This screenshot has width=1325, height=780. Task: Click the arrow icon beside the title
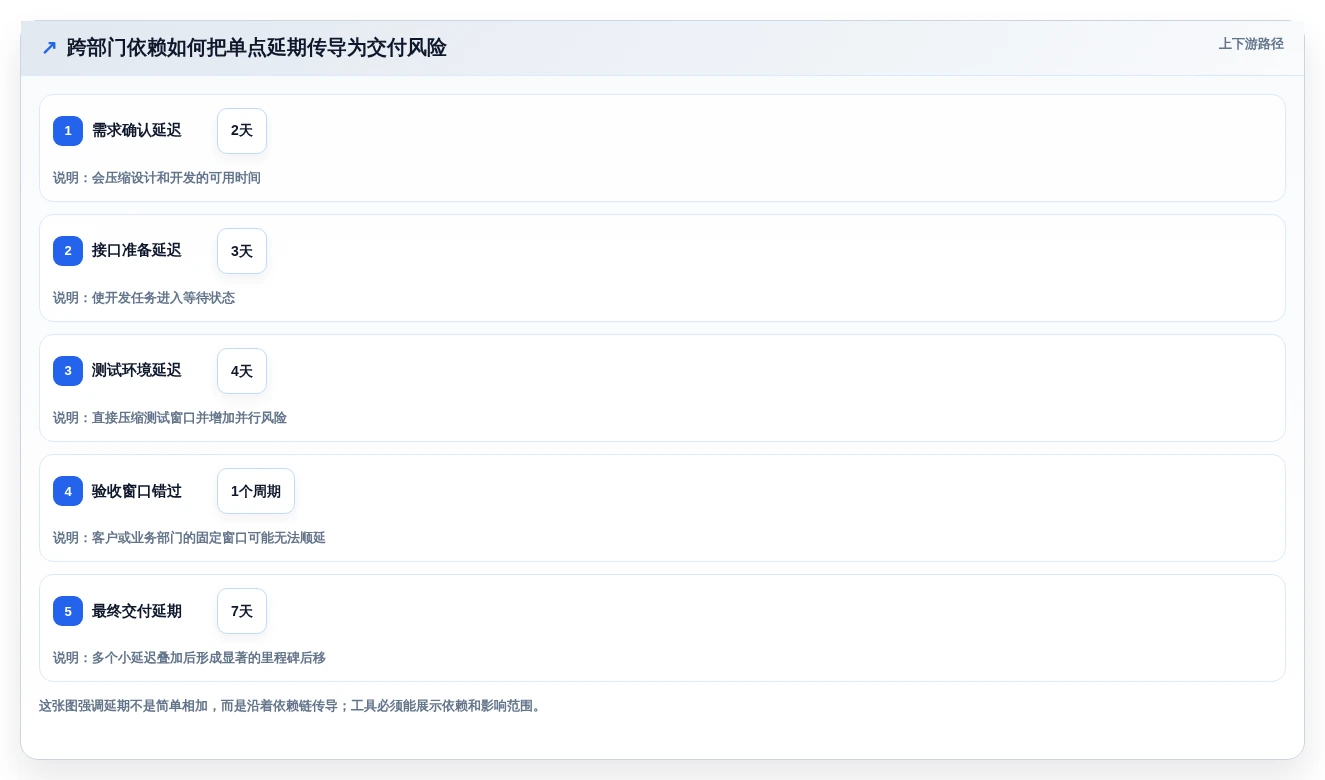pos(49,48)
